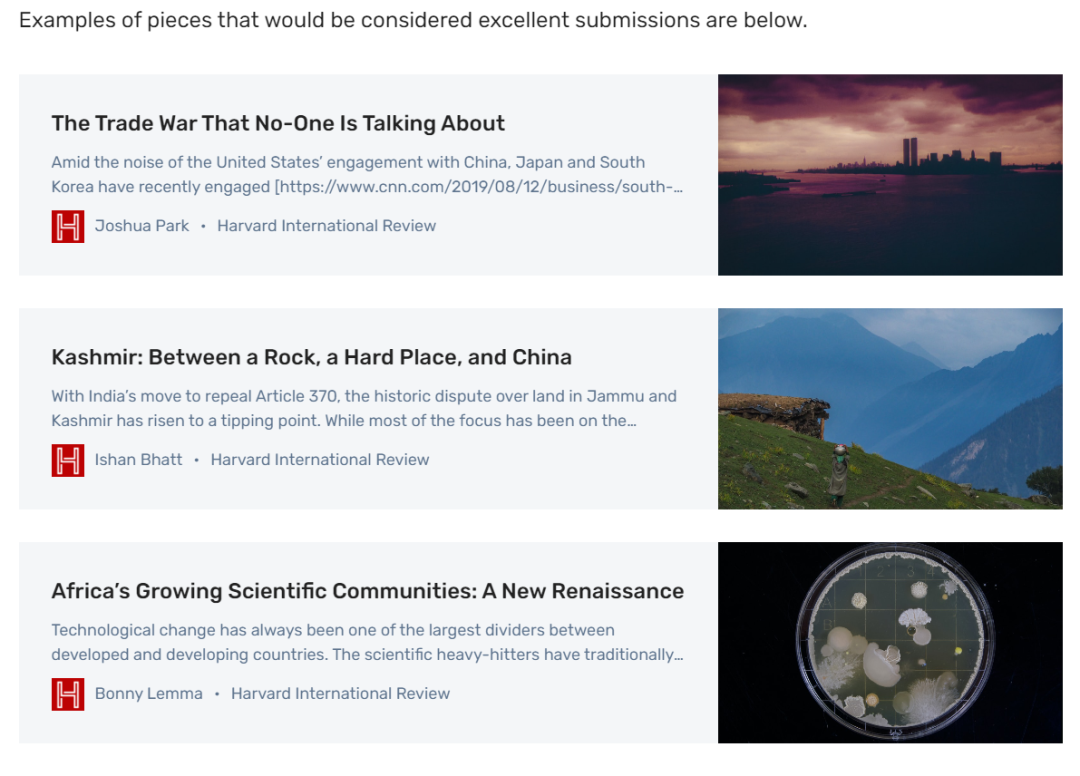Open the city skyline sunset thumbnail
The height and width of the screenshot is (776, 1080).
click(x=890, y=175)
